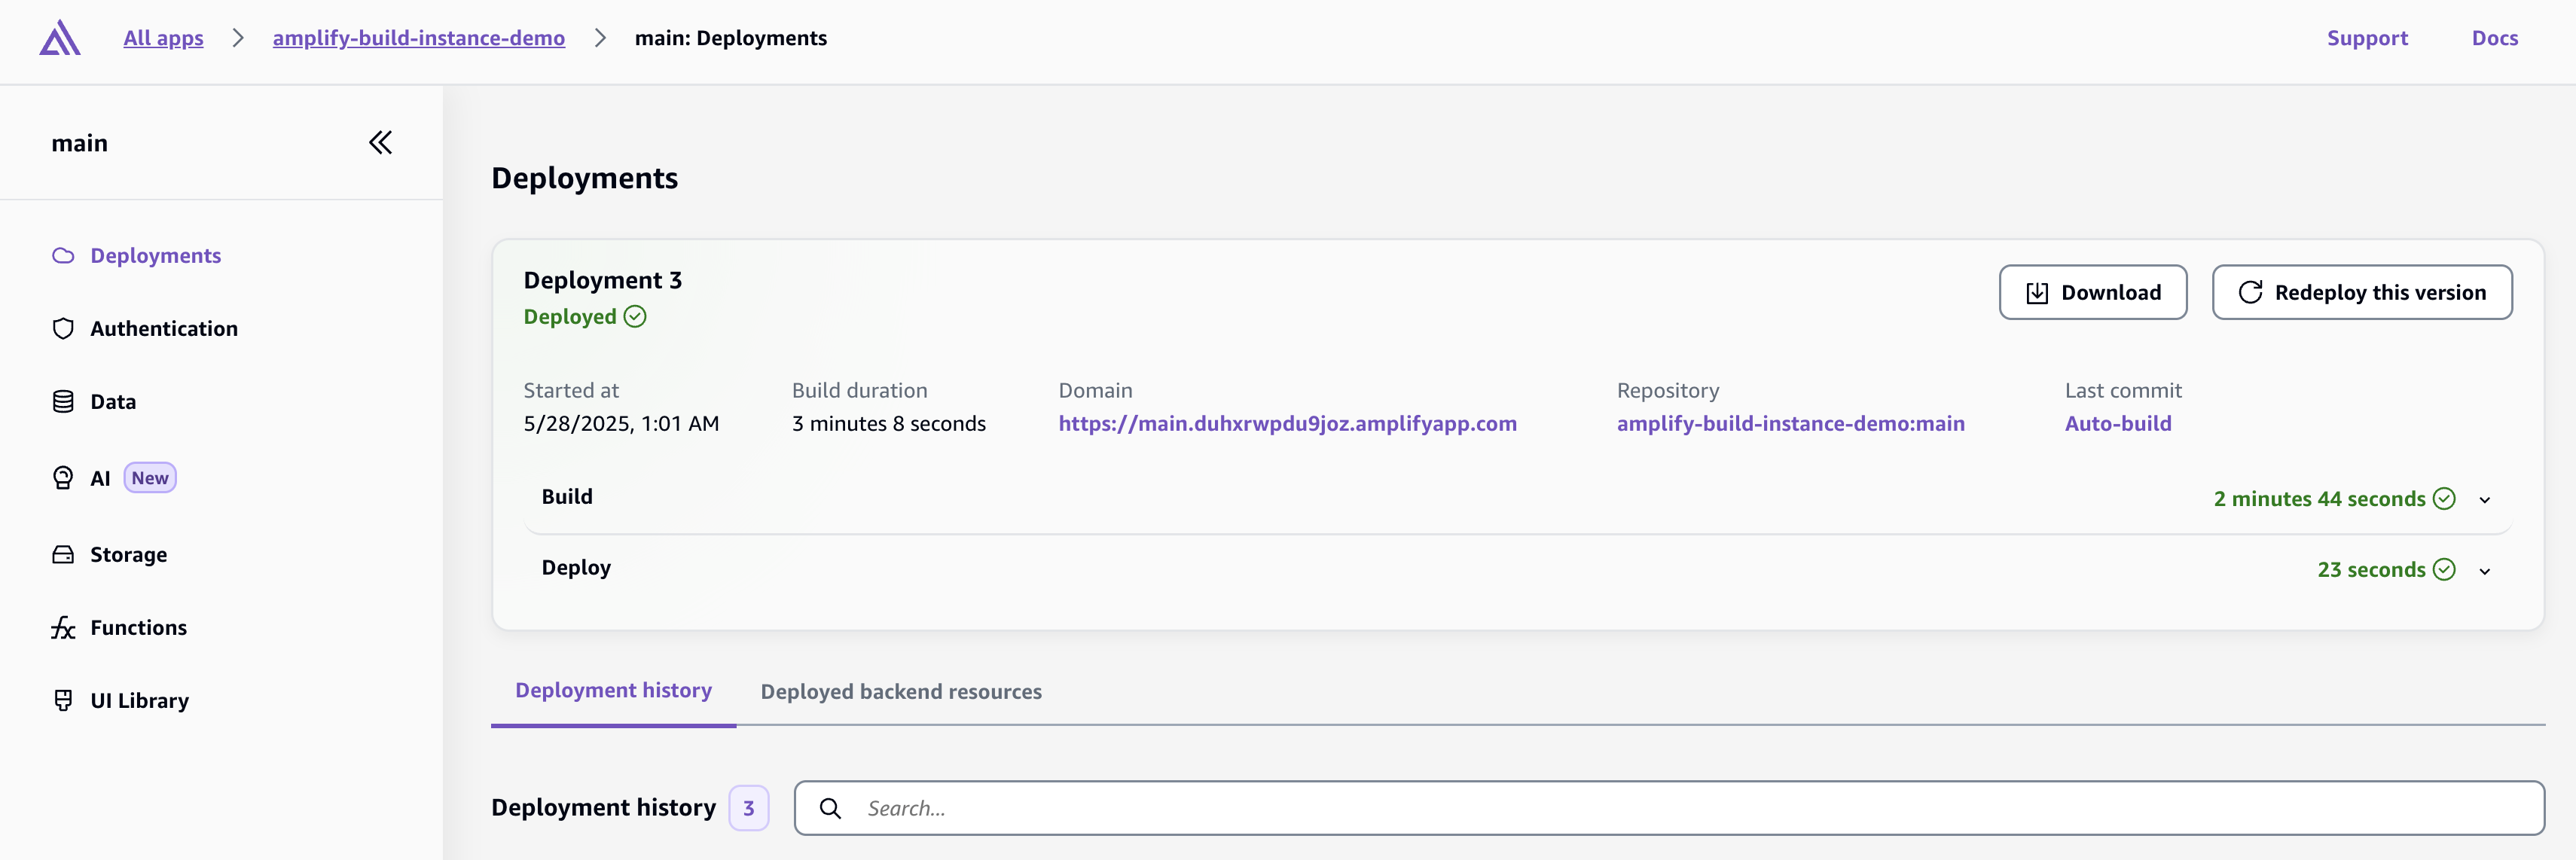Screen dimensions: 2576x860
Task: Open the amplifyapp.com domain link
Action: click(x=1287, y=424)
